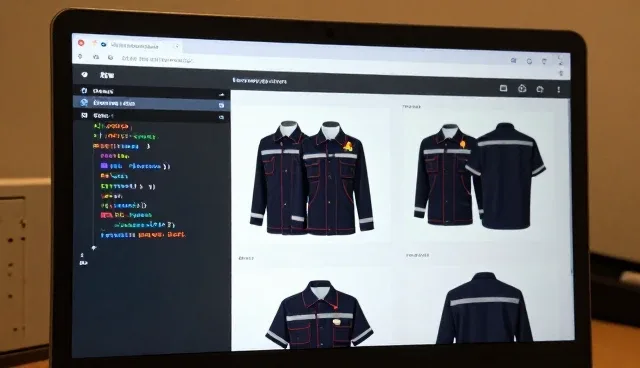Select the active browser tab

pyautogui.click(x=136, y=45)
